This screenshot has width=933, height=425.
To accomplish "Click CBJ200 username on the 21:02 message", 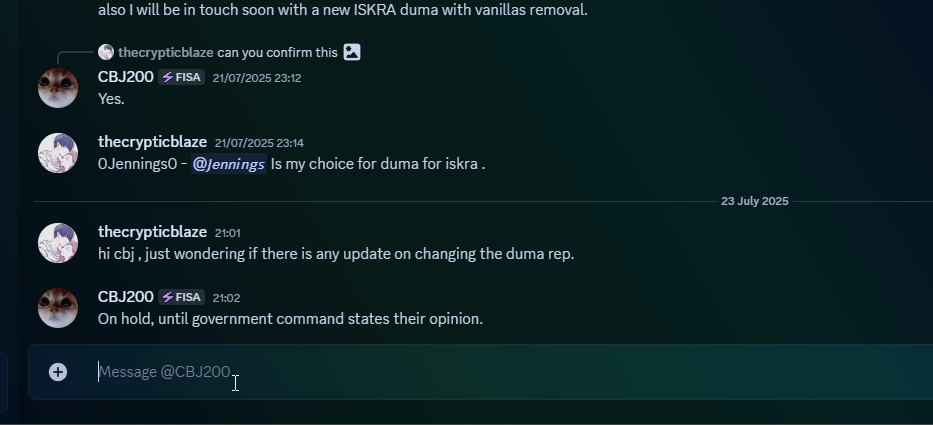I will (126, 296).
